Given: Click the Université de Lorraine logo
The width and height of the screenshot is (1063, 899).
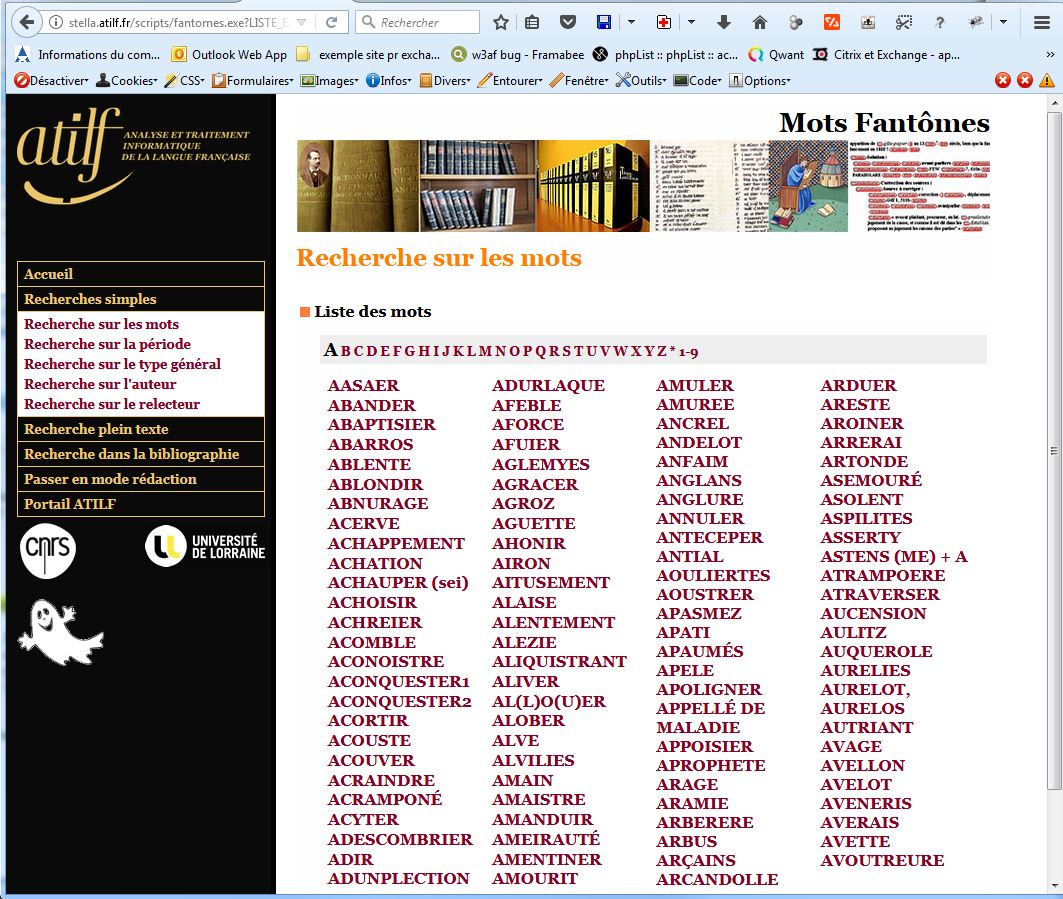Looking at the screenshot, I should (x=205, y=546).
